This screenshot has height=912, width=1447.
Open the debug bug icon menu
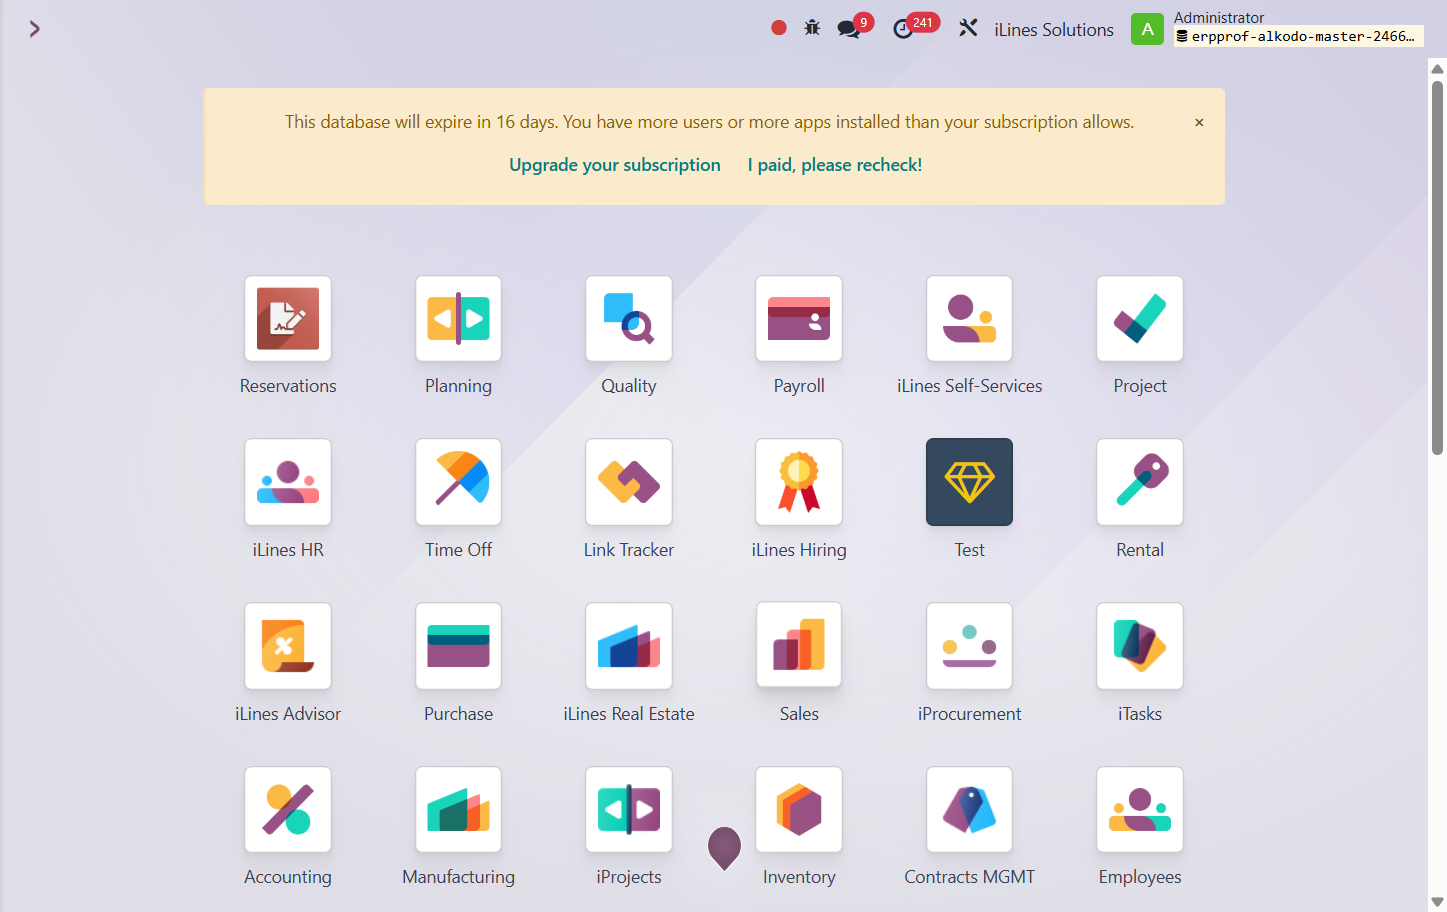(812, 28)
